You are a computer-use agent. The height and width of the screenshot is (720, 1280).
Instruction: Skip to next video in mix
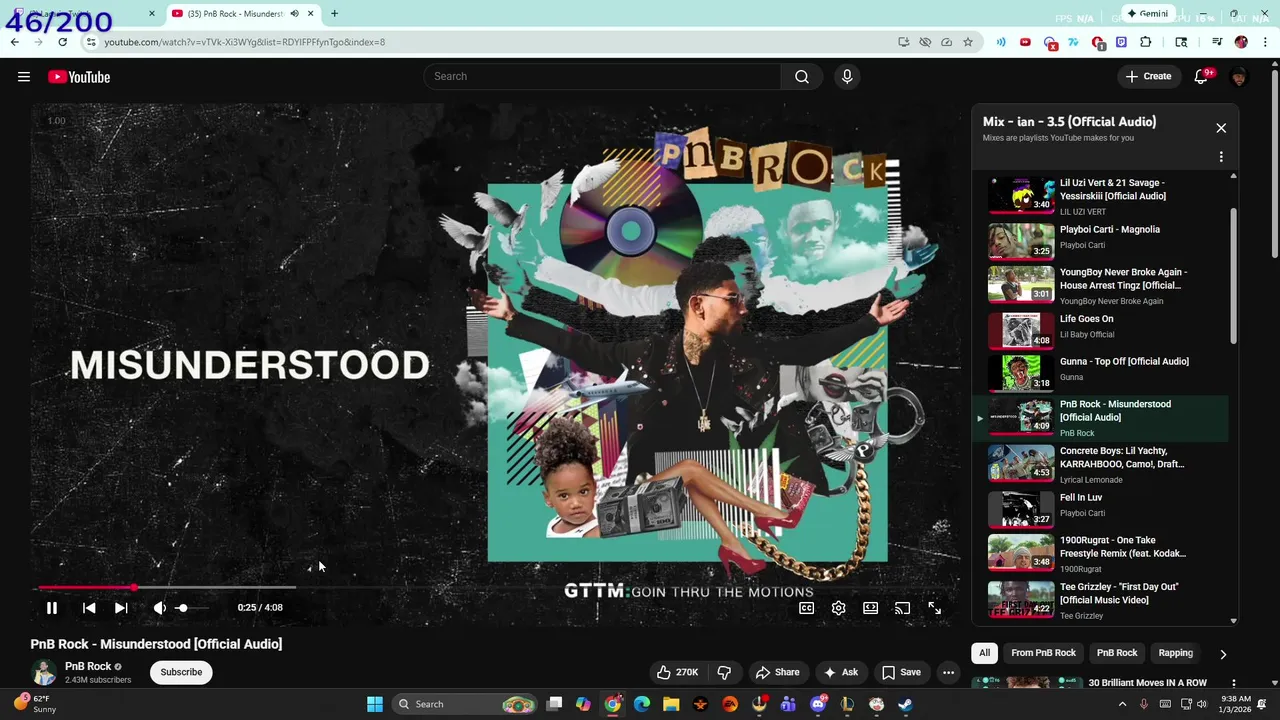(x=121, y=608)
